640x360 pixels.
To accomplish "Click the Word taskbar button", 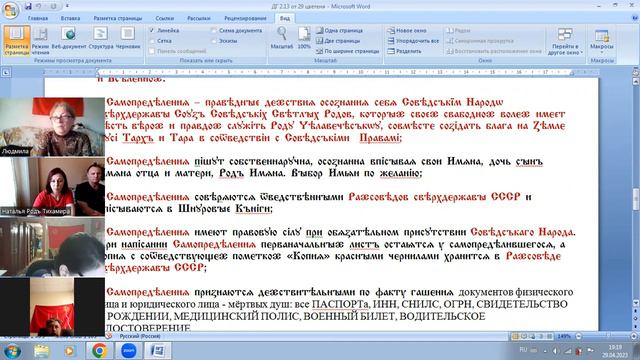I will pyautogui.click(x=158, y=351).
